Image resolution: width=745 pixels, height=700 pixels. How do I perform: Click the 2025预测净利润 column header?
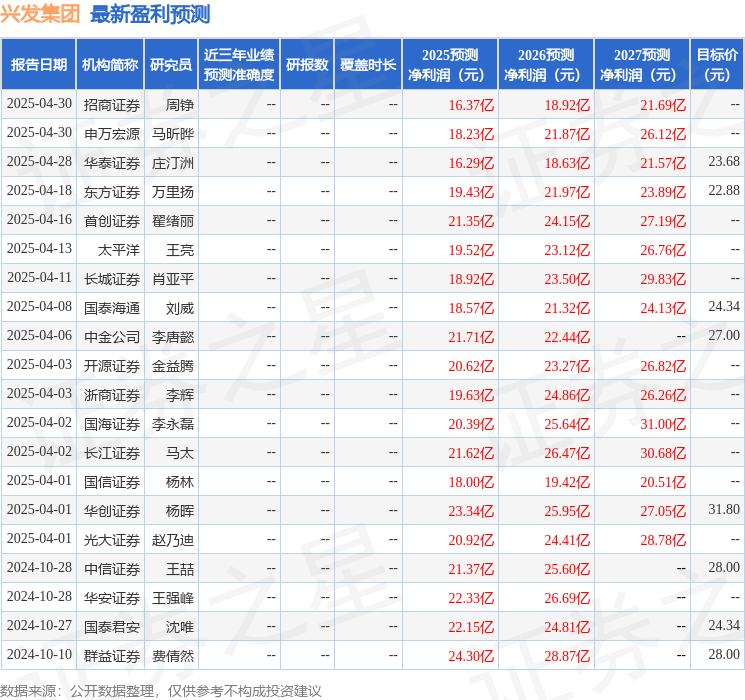tap(450, 64)
